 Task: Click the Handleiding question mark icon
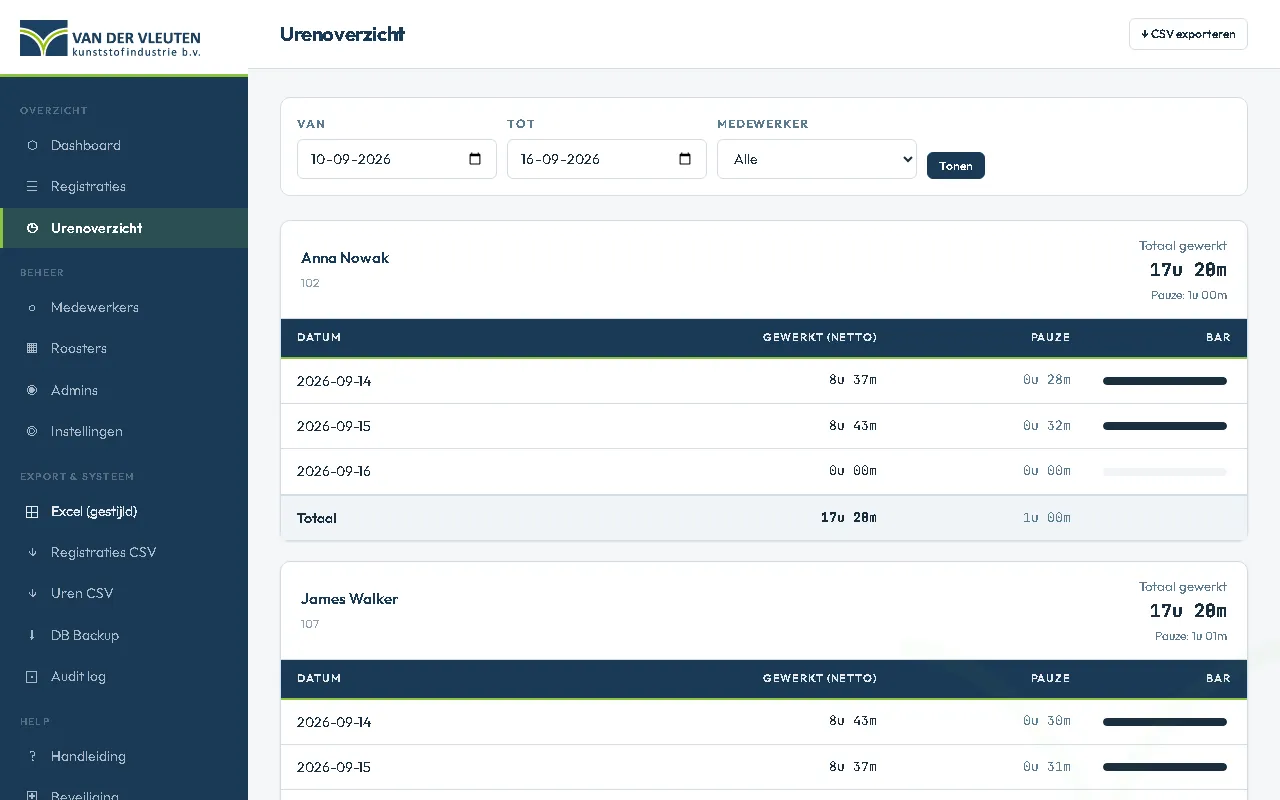pos(32,756)
